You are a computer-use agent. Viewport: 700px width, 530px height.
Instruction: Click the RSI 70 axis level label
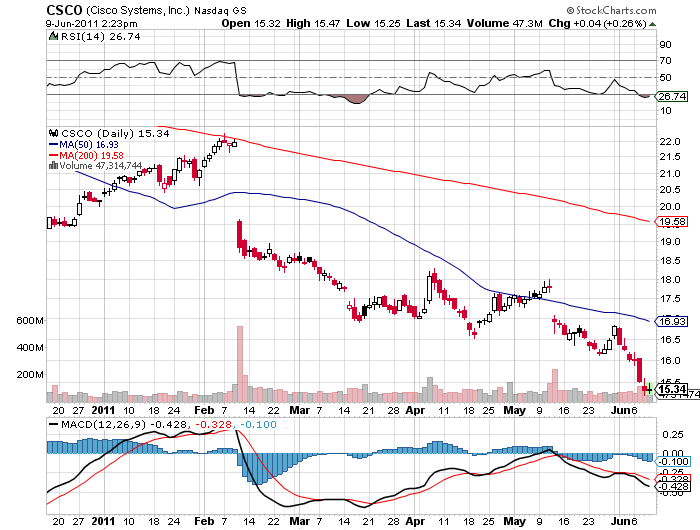coord(665,61)
